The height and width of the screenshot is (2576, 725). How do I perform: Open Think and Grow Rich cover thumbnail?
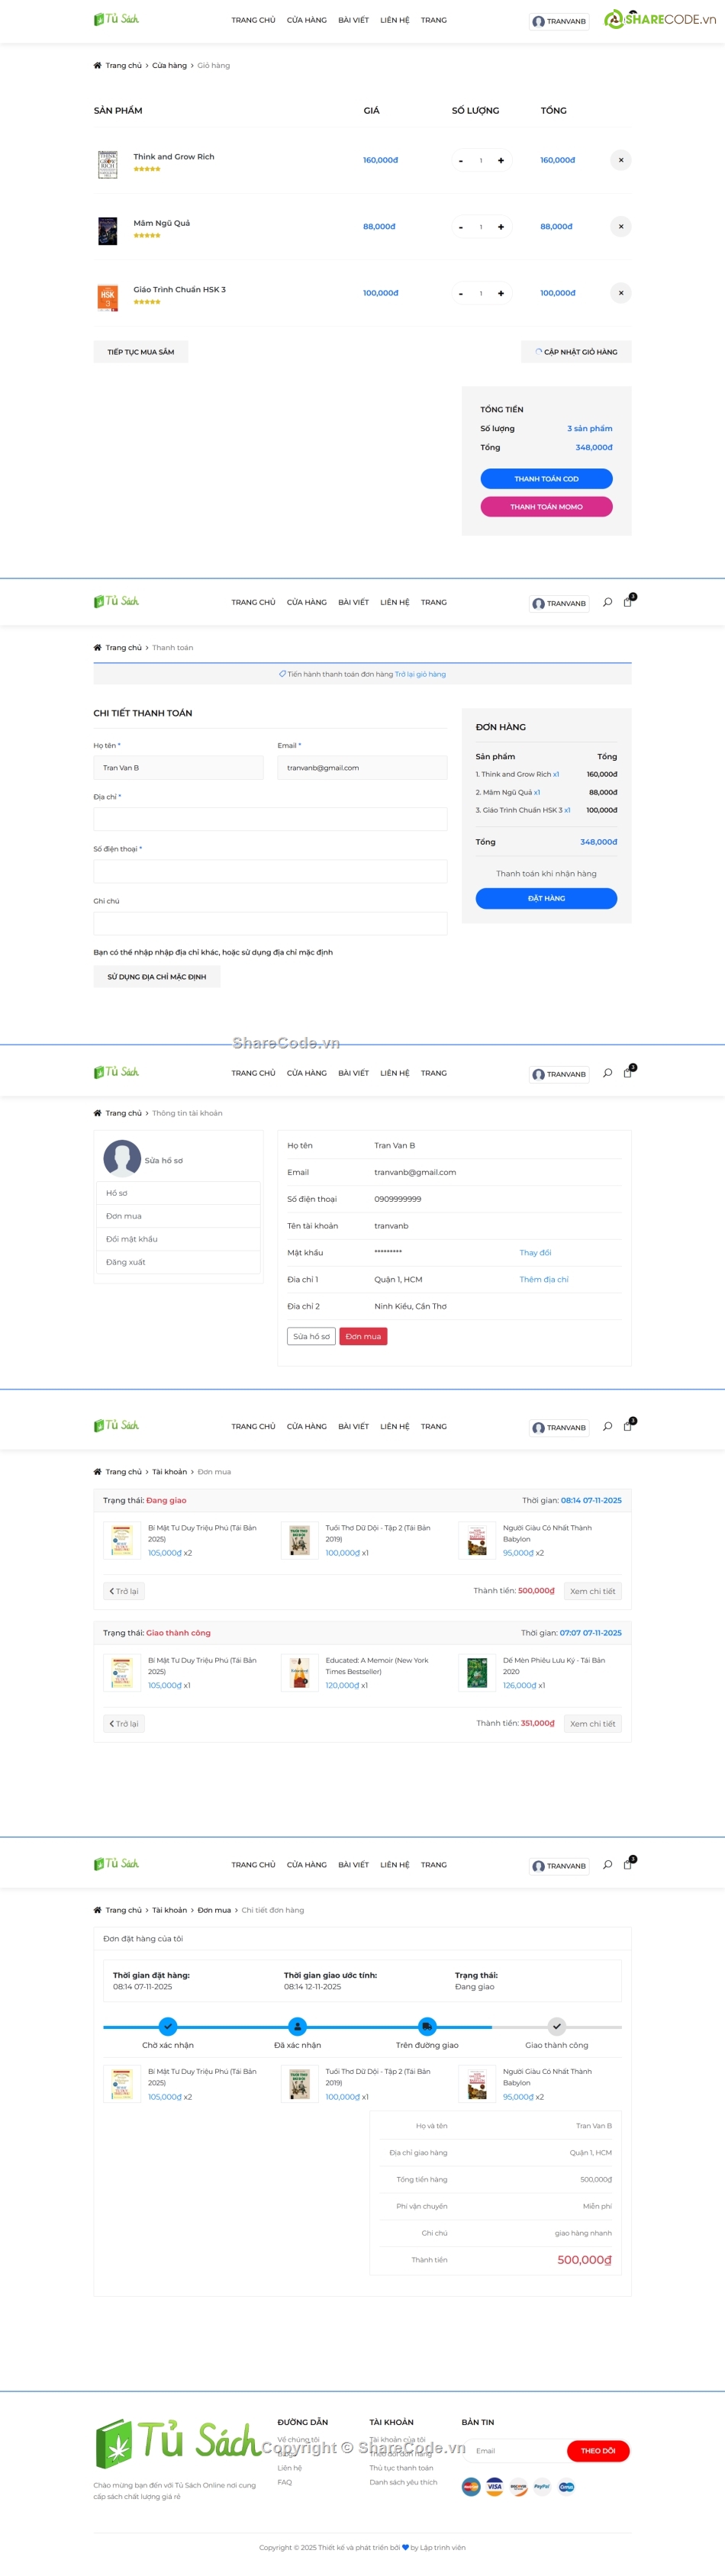coord(108,164)
